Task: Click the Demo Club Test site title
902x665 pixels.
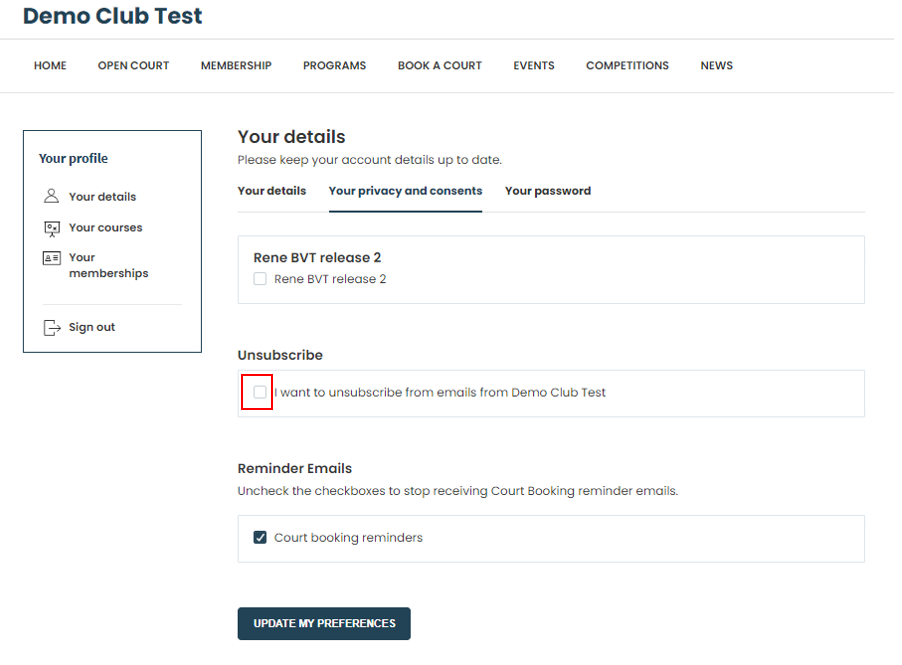Action: click(x=113, y=16)
